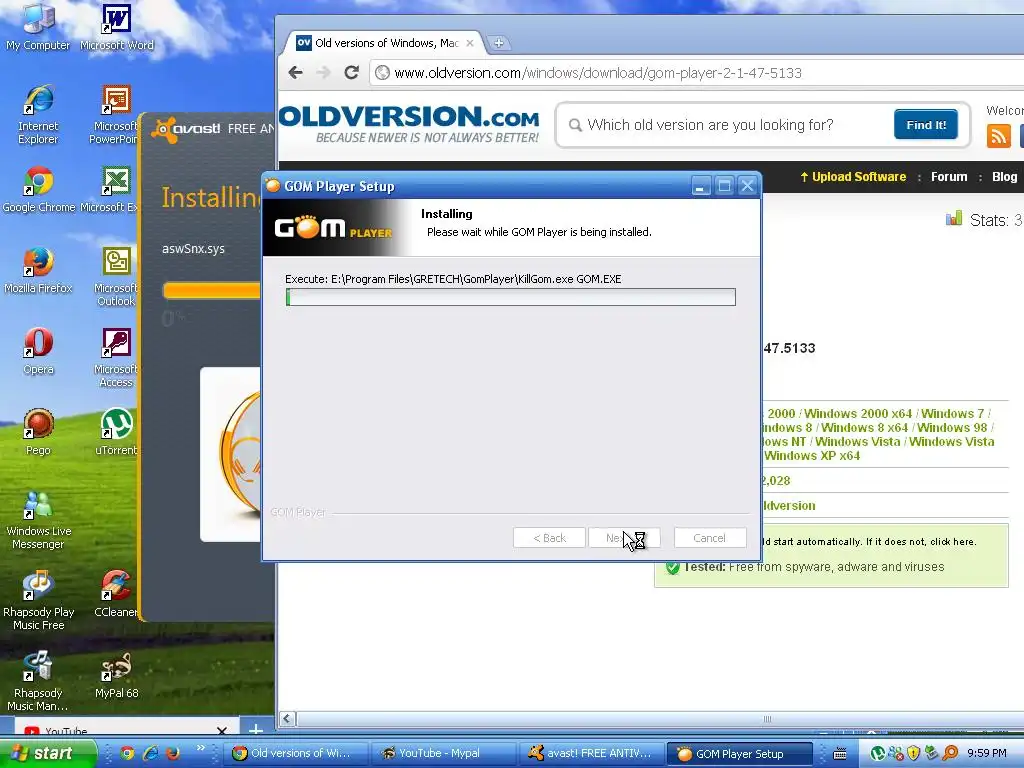1024x768 pixels.
Task: Open the Internet Explorer desktop shortcut
Action: point(38,114)
